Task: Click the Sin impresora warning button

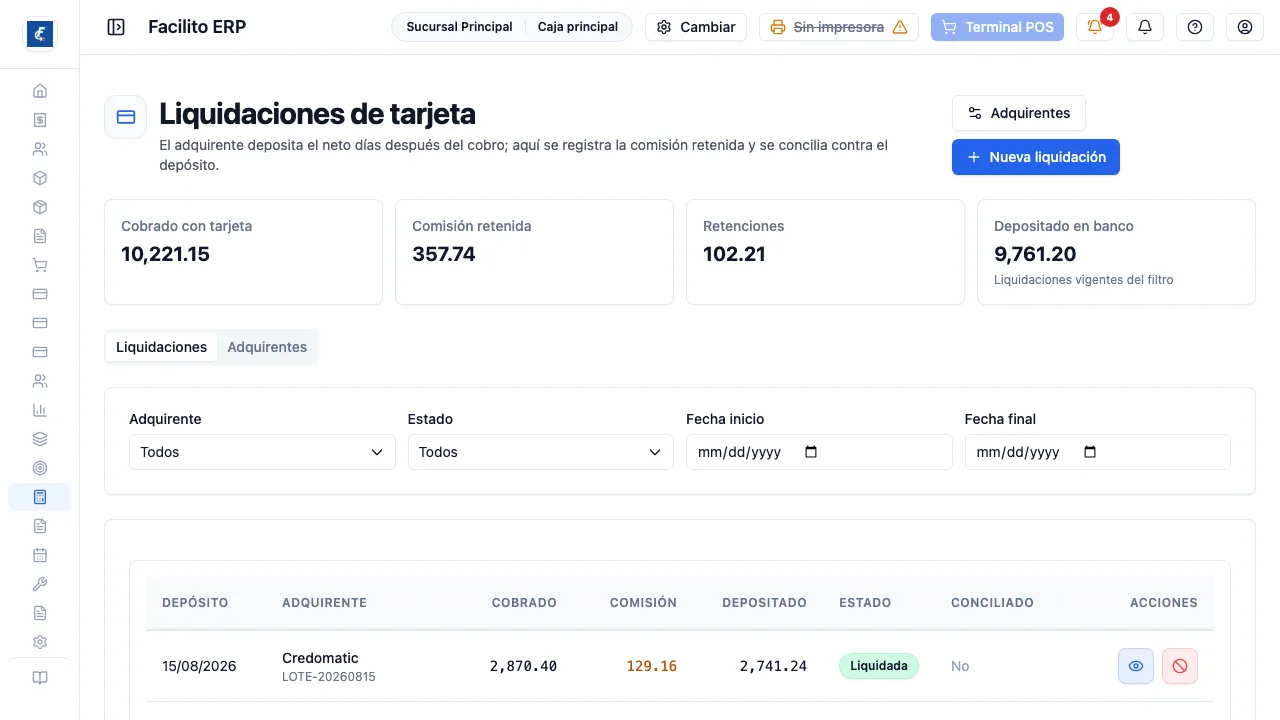Action: pyautogui.click(x=839, y=27)
